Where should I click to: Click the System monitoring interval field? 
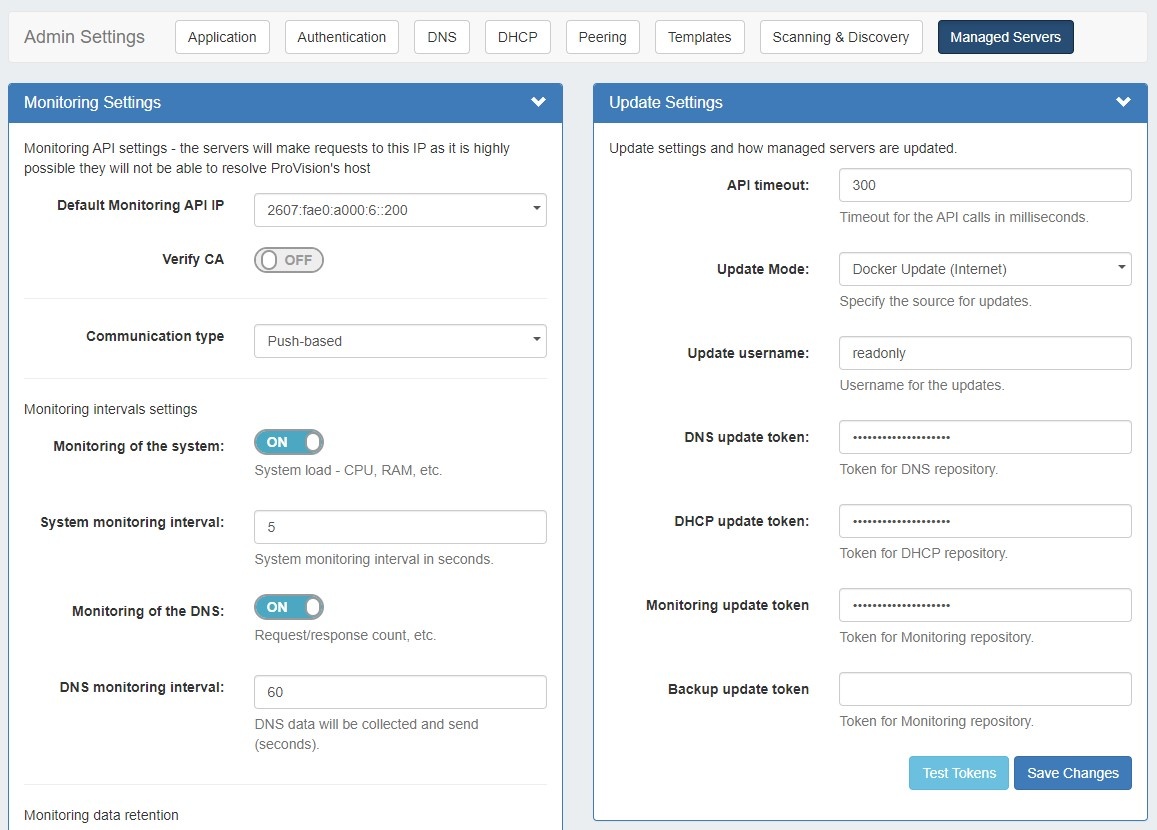point(400,527)
